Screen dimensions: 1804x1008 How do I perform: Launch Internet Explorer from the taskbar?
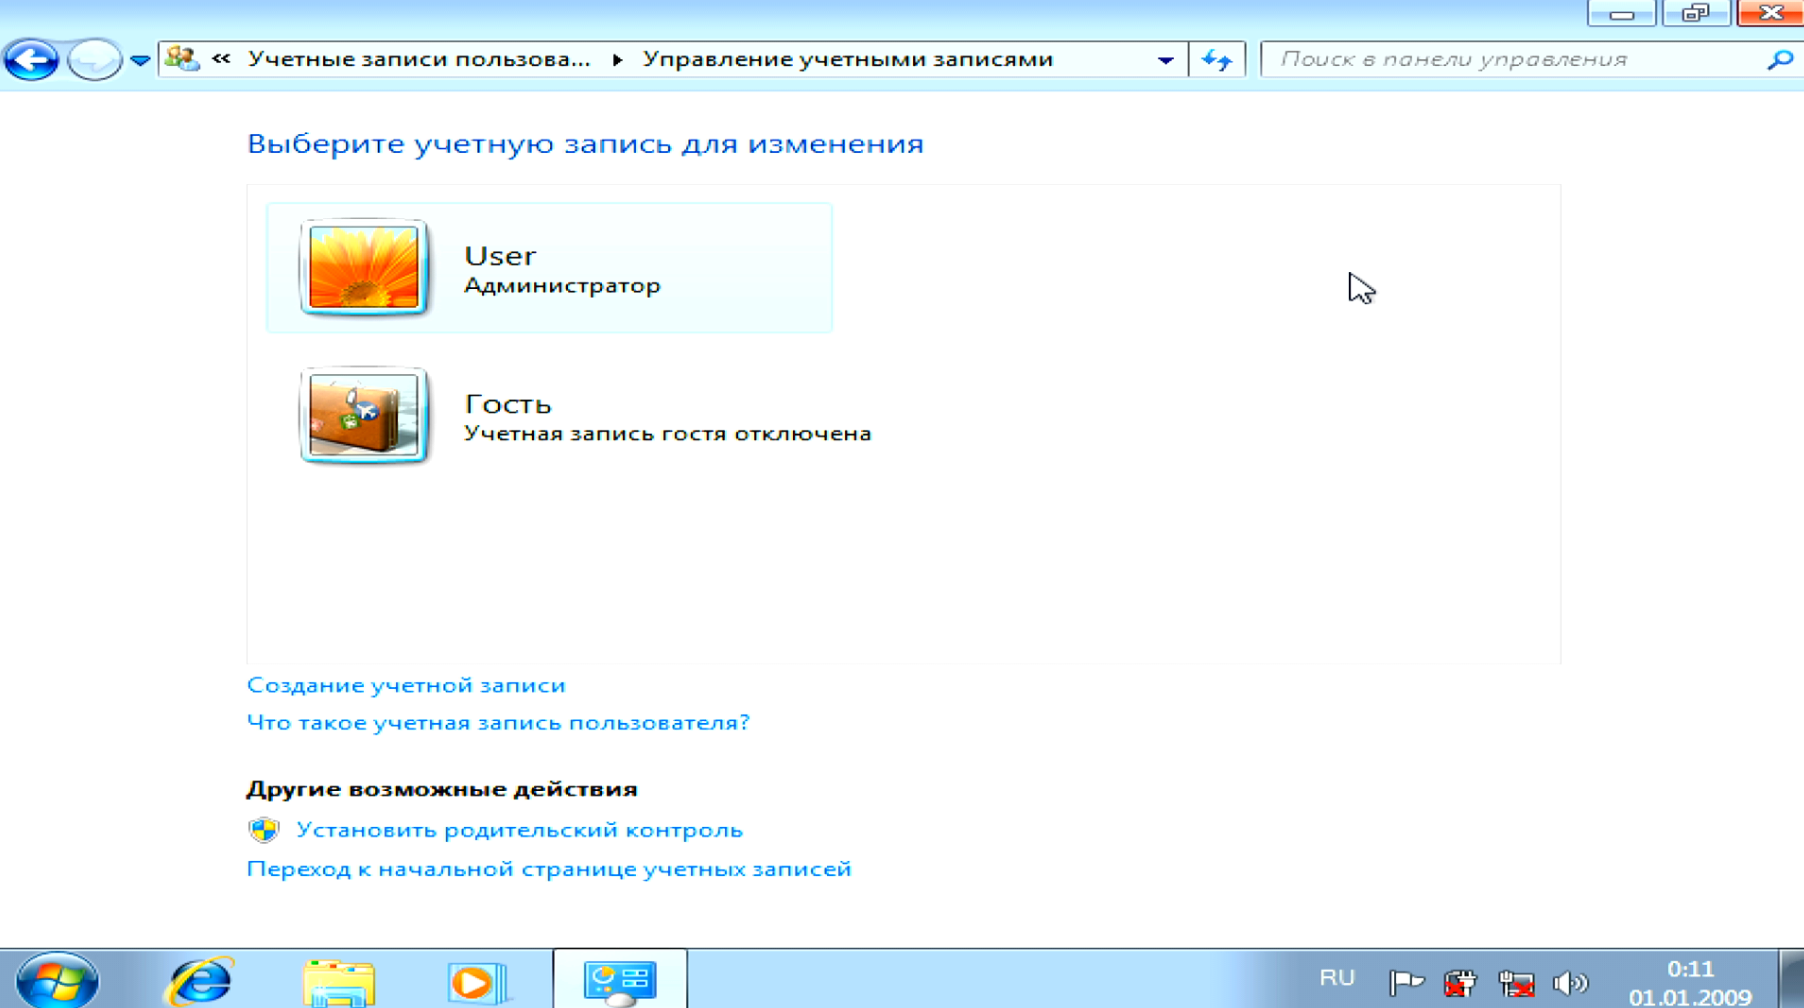pyautogui.click(x=200, y=981)
